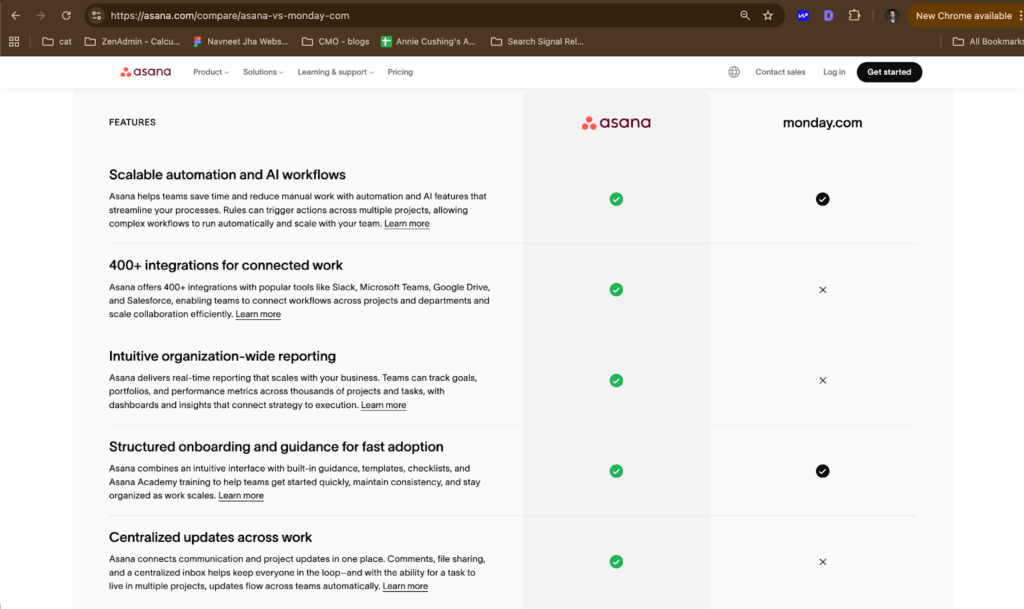Click the zoom magnifier icon in address bar

tap(745, 16)
